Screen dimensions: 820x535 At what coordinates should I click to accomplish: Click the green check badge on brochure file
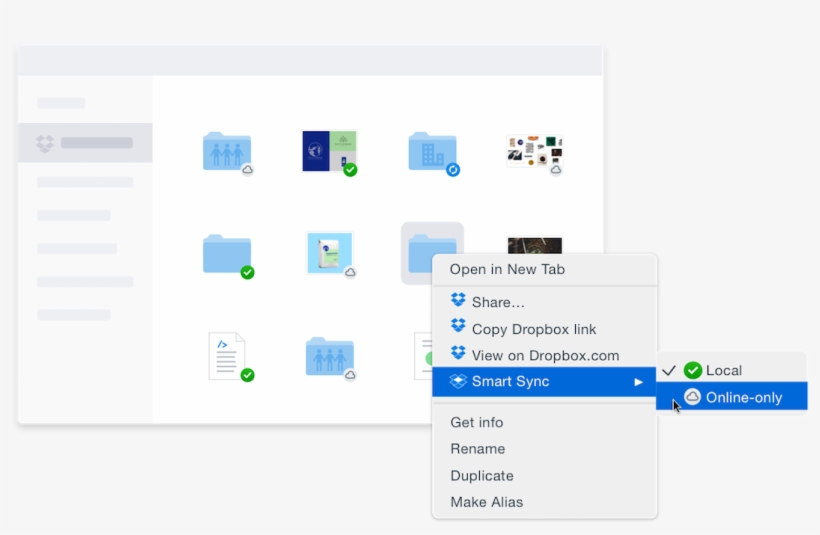[x=350, y=169]
